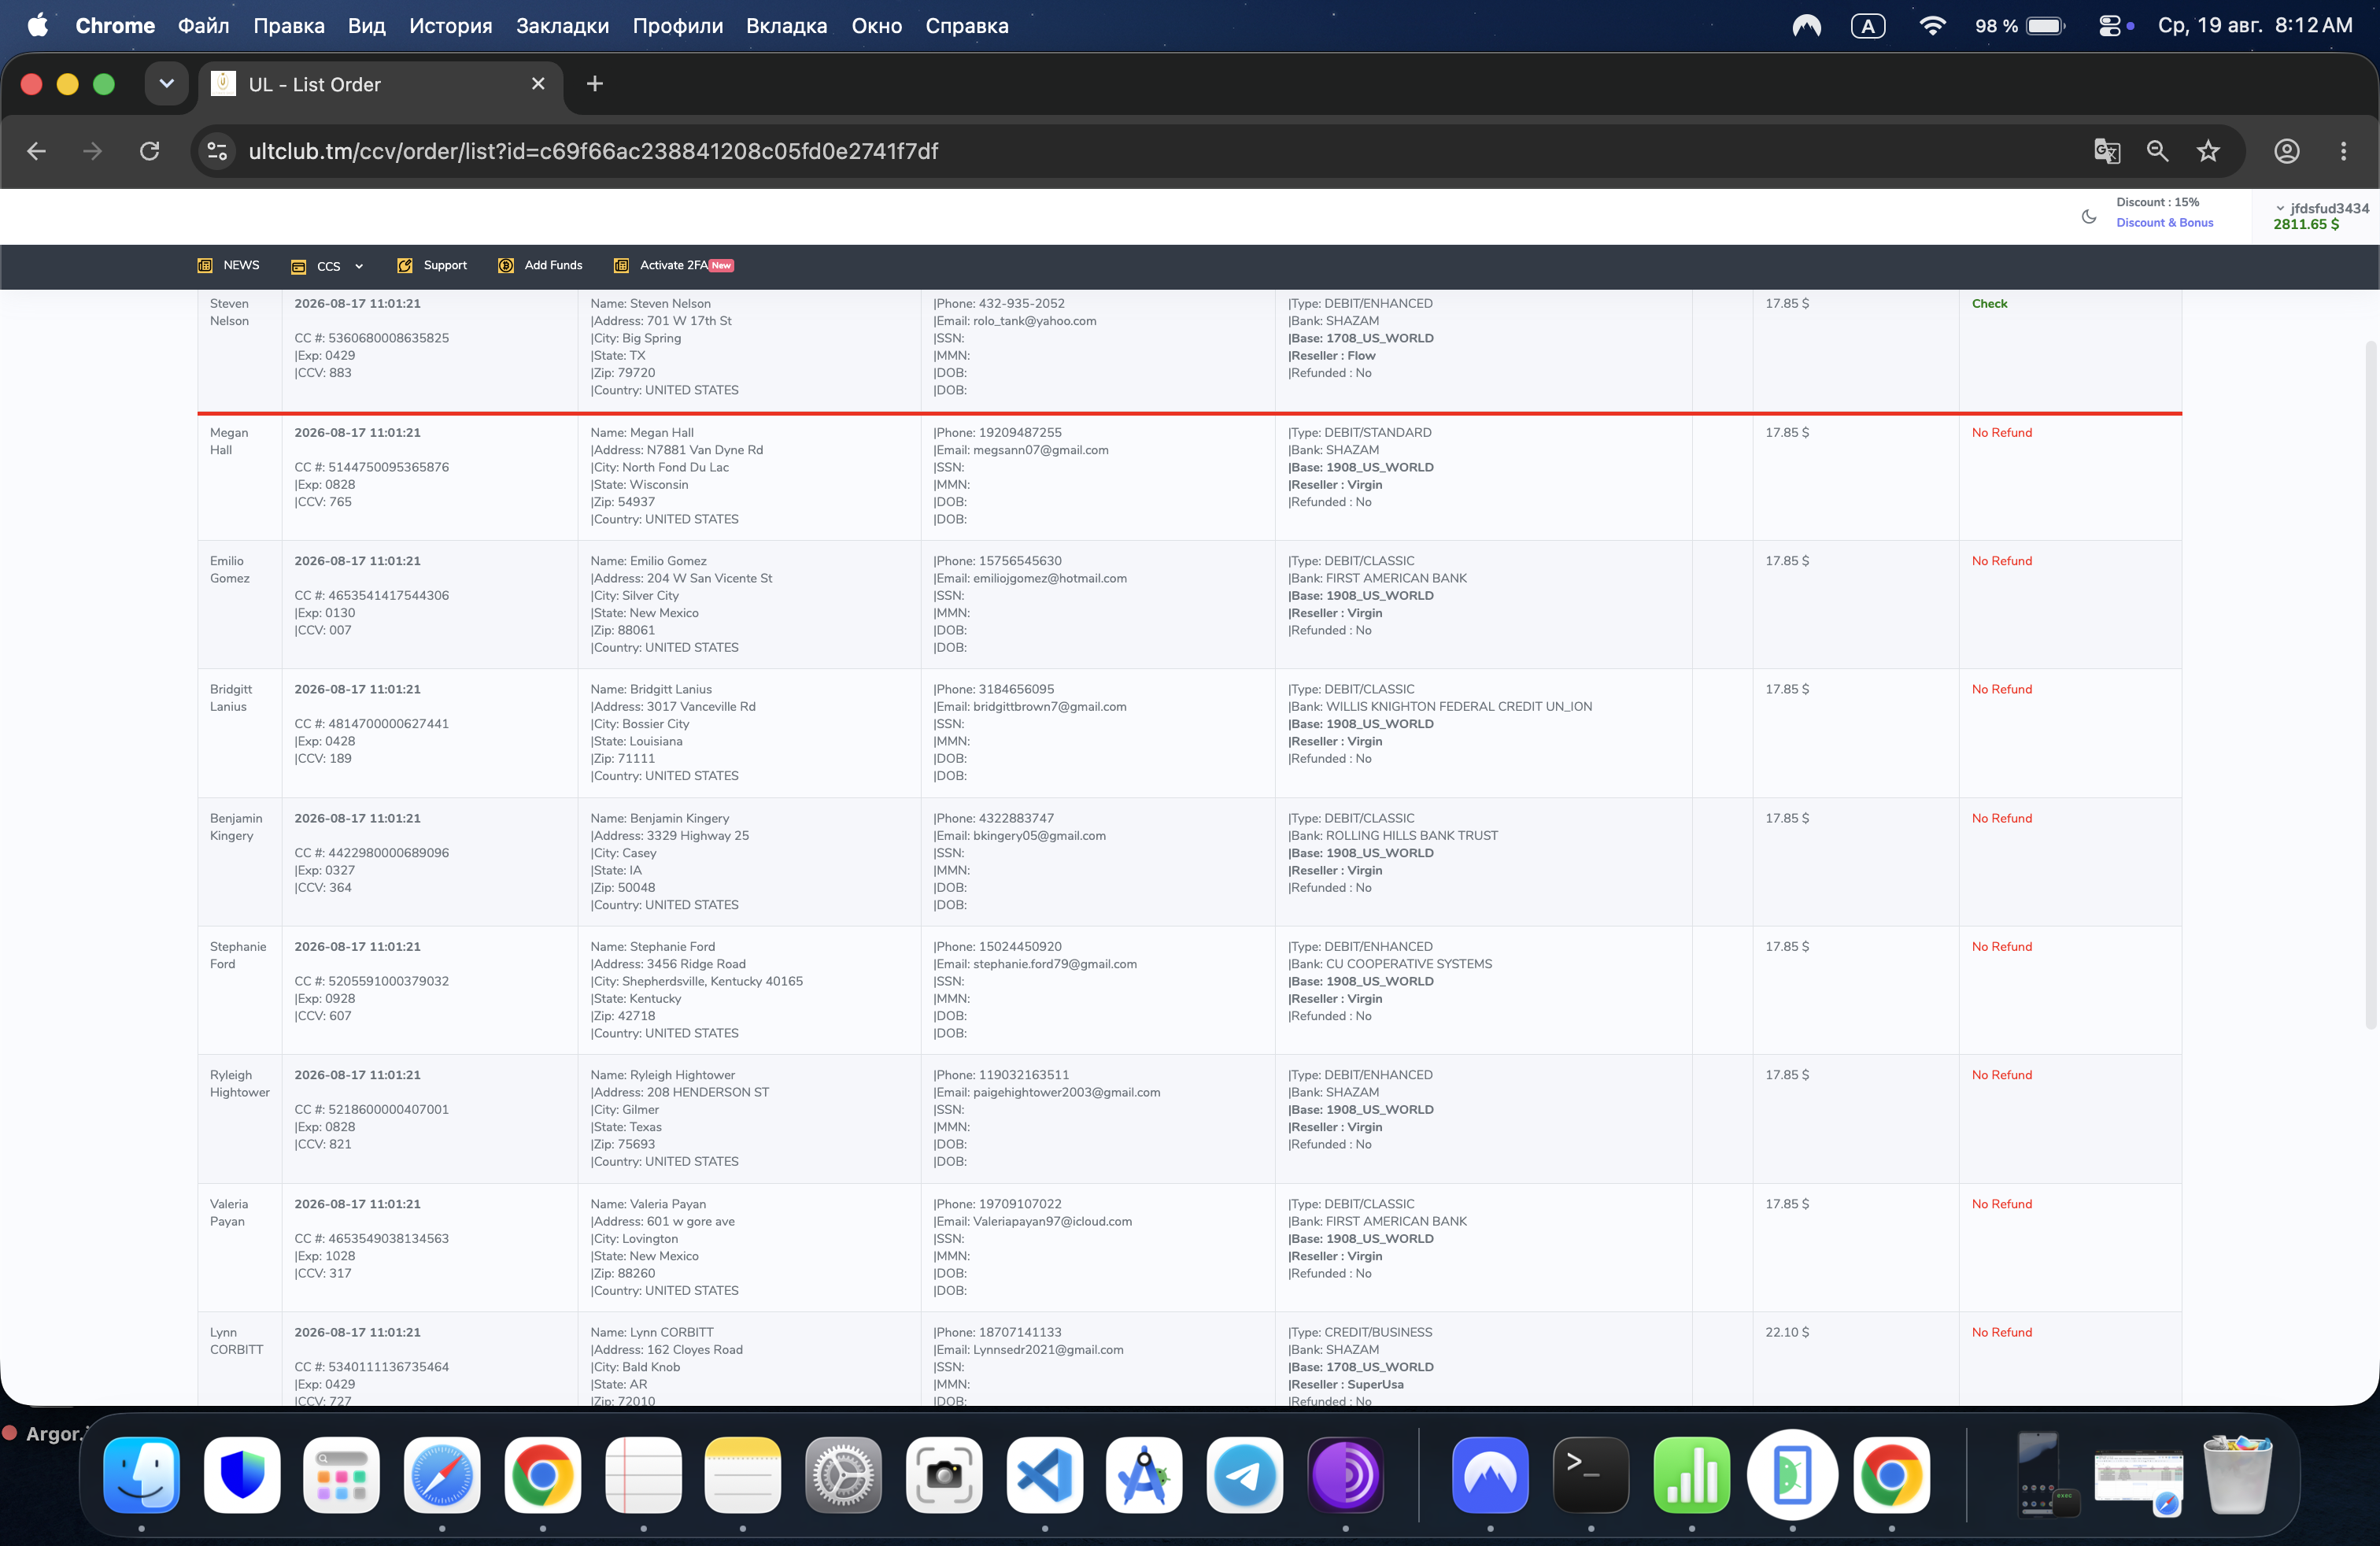Viewport: 2380px width, 1546px height.
Task: Launch Safari from the Dock
Action: pos(442,1475)
